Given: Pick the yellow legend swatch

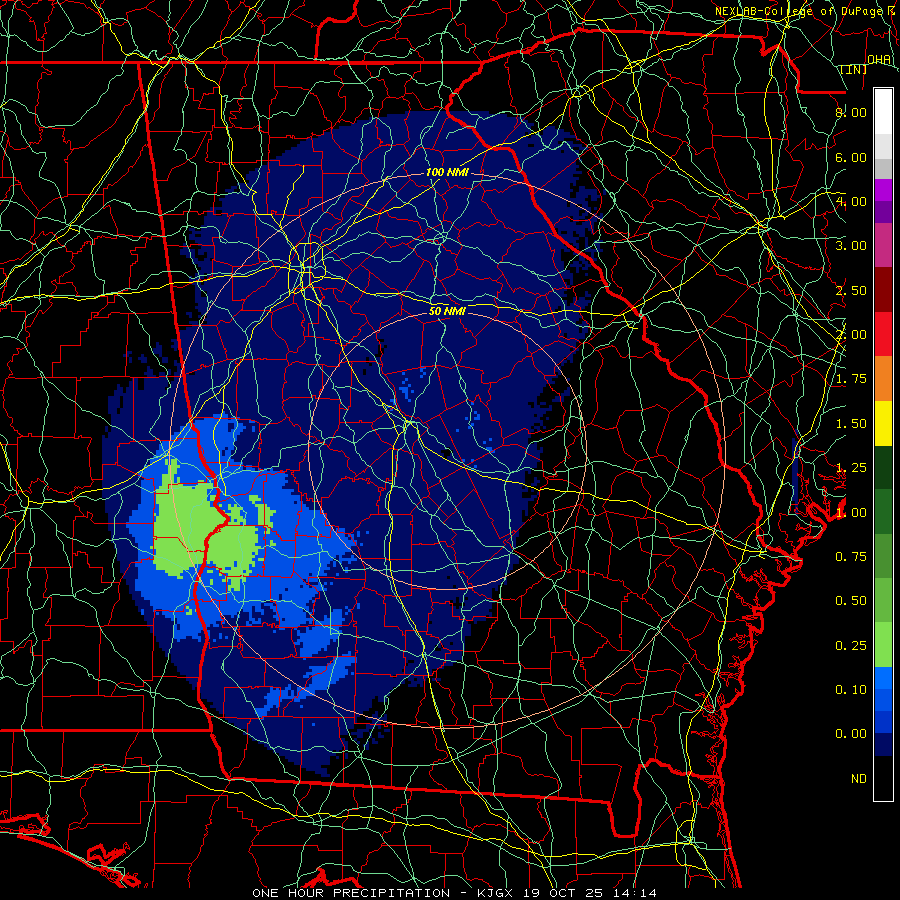Looking at the screenshot, I should pyautogui.click(x=883, y=423).
